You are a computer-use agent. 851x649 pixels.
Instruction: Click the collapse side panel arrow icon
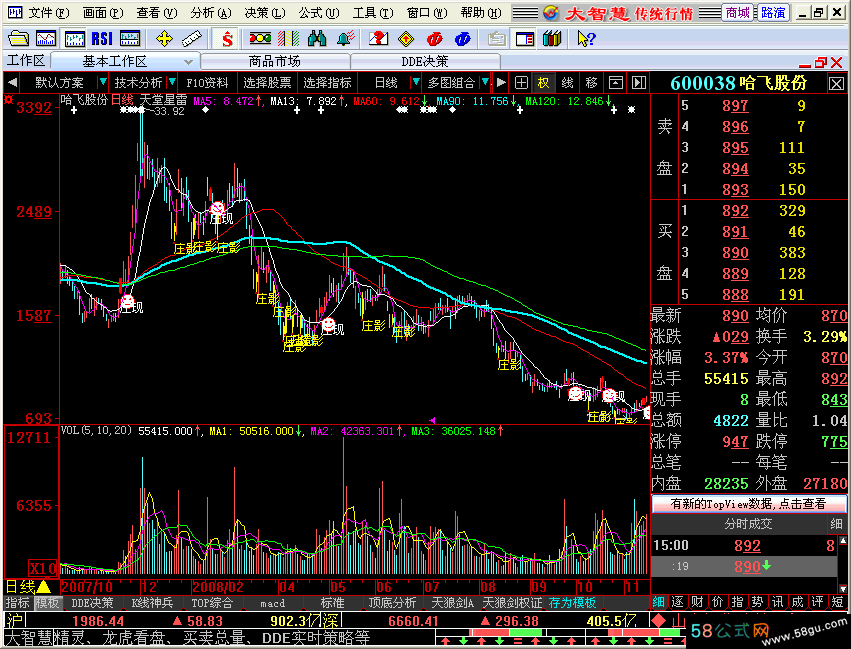click(639, 83)
